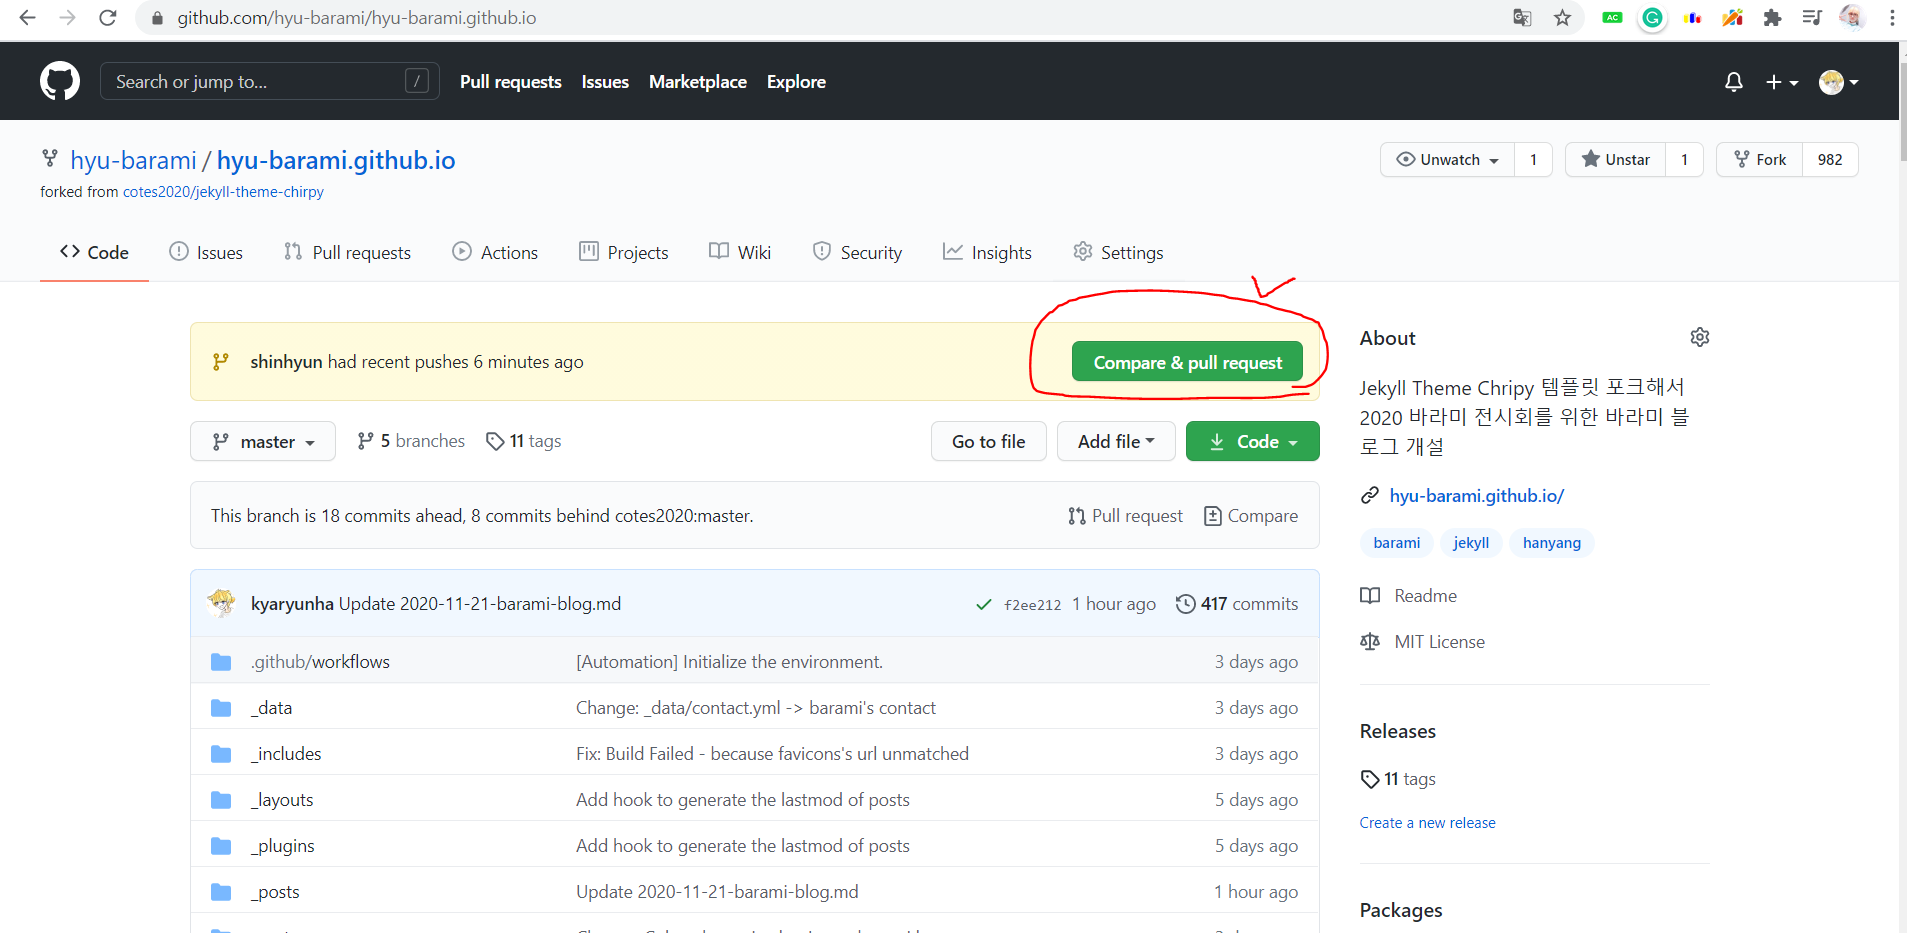This screenshot has width=1907, height=933.
Task: Bookmark page with star icon
Action: coord(1562,18)
